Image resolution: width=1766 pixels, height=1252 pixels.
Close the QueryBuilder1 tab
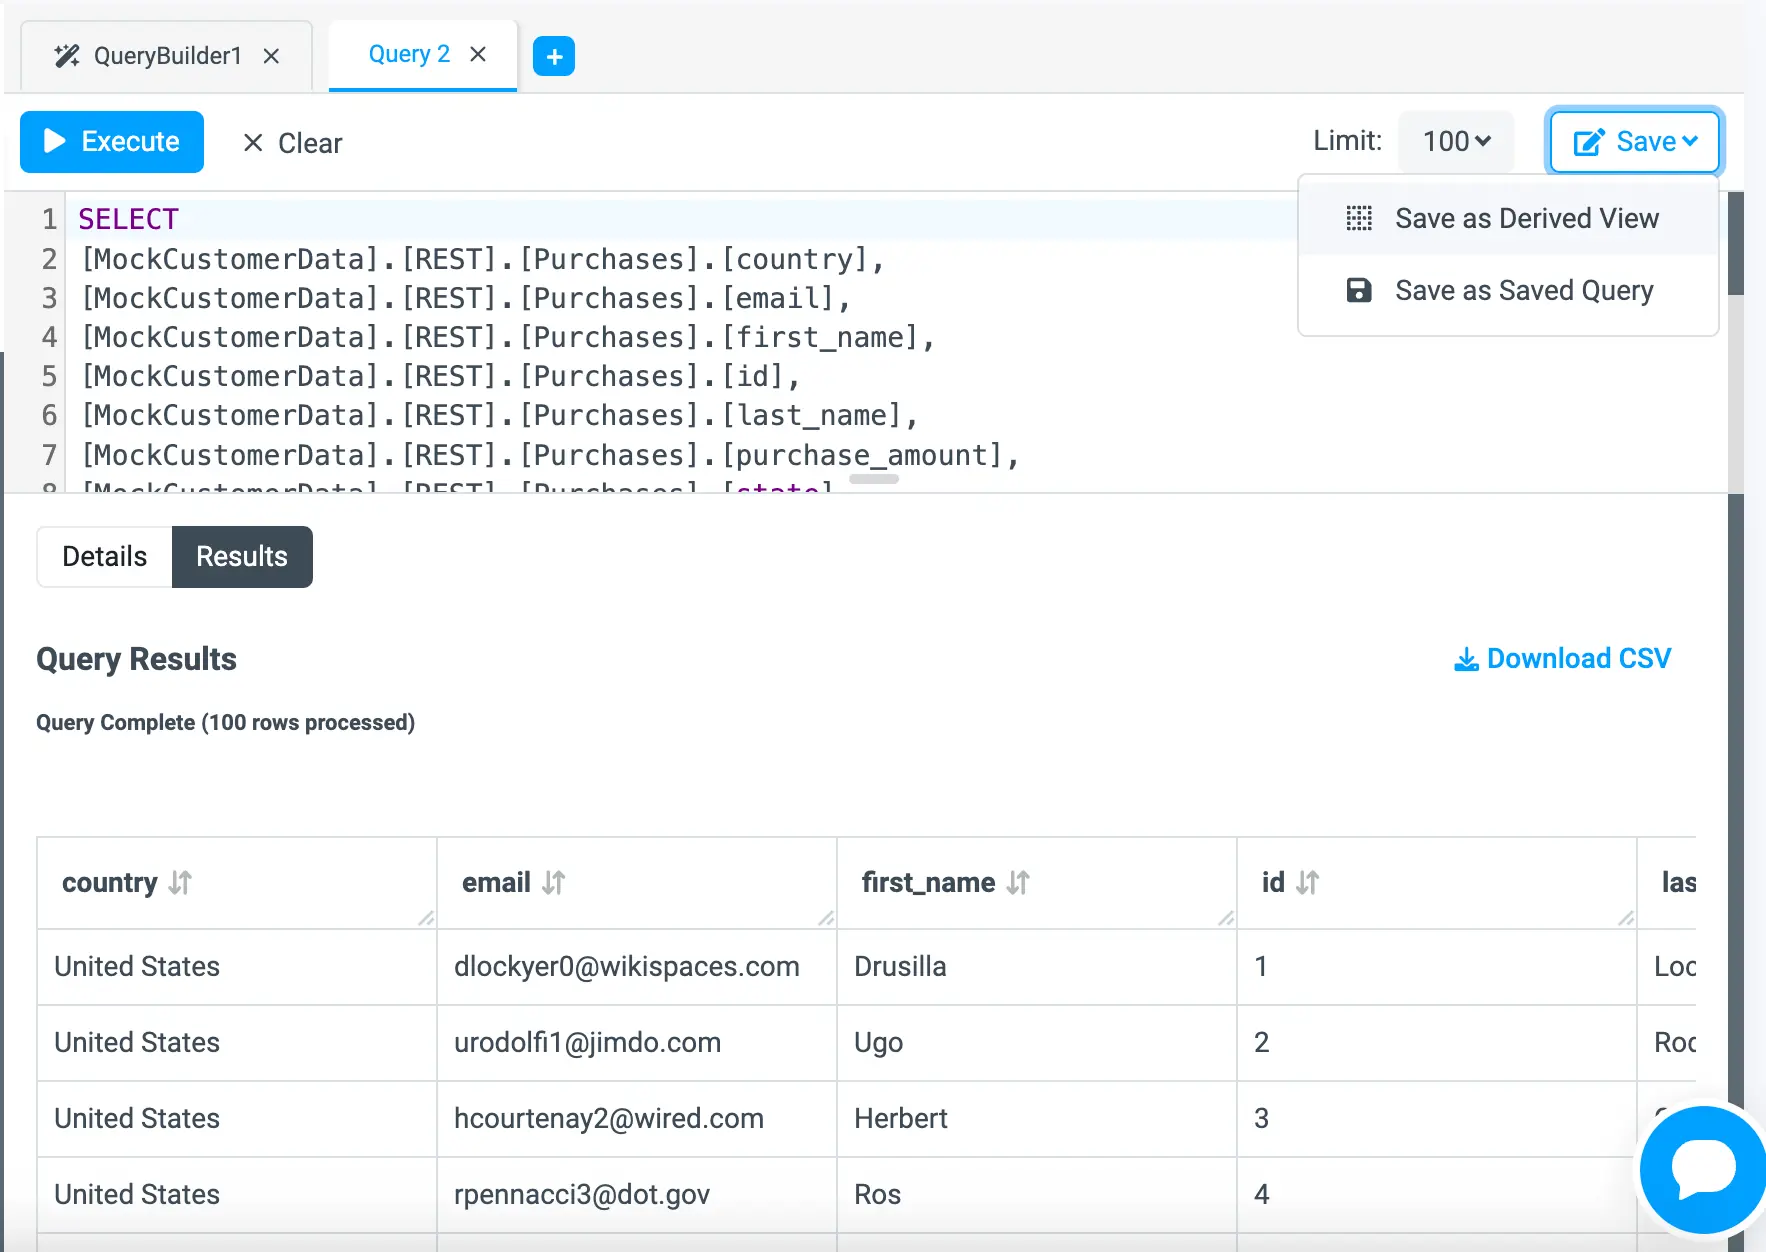coord(271,56)
